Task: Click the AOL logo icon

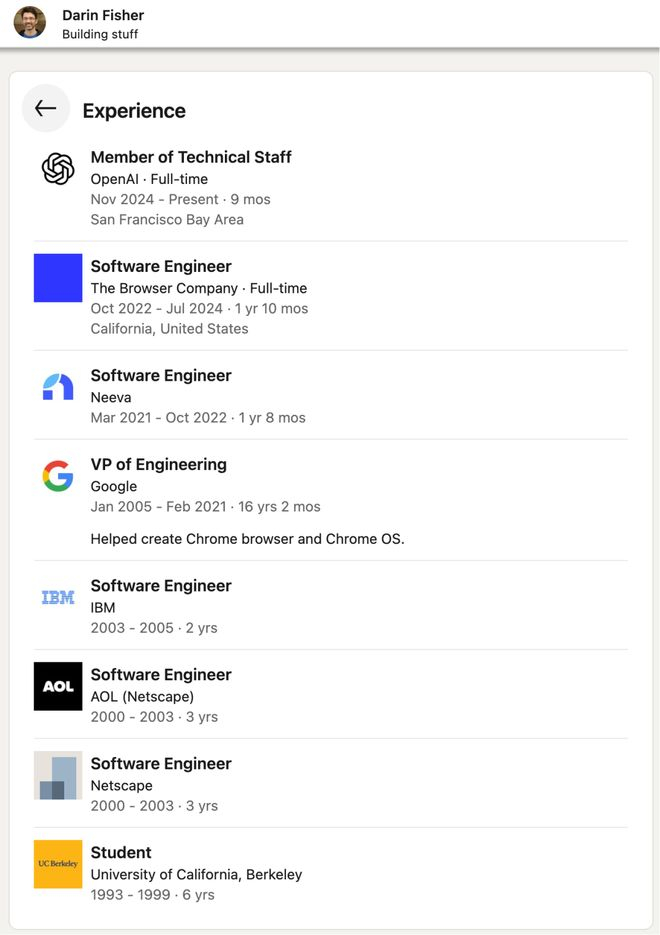Action: (58, 686)
